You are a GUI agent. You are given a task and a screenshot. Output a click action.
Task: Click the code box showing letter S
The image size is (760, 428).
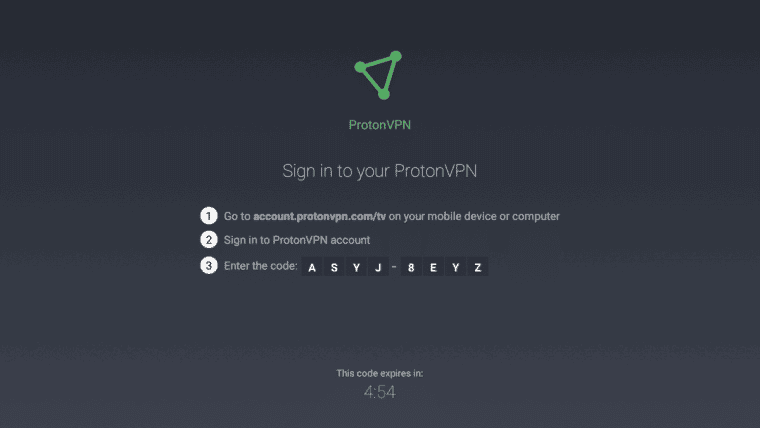point(334,267)
